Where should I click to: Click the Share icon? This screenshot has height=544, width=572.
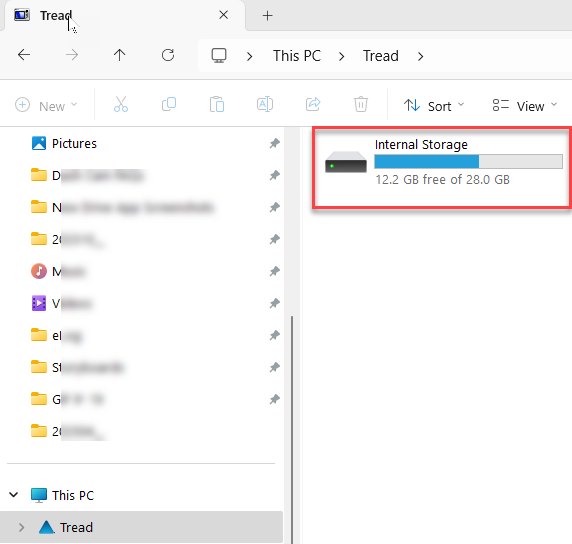click(x=313, y=104)
